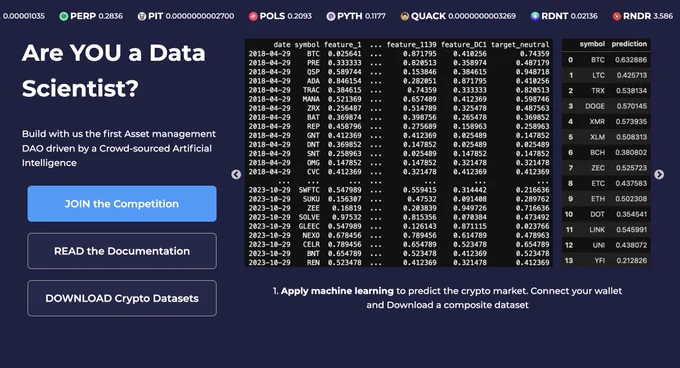Click the 'target_neutral' column header

point(520,45)
